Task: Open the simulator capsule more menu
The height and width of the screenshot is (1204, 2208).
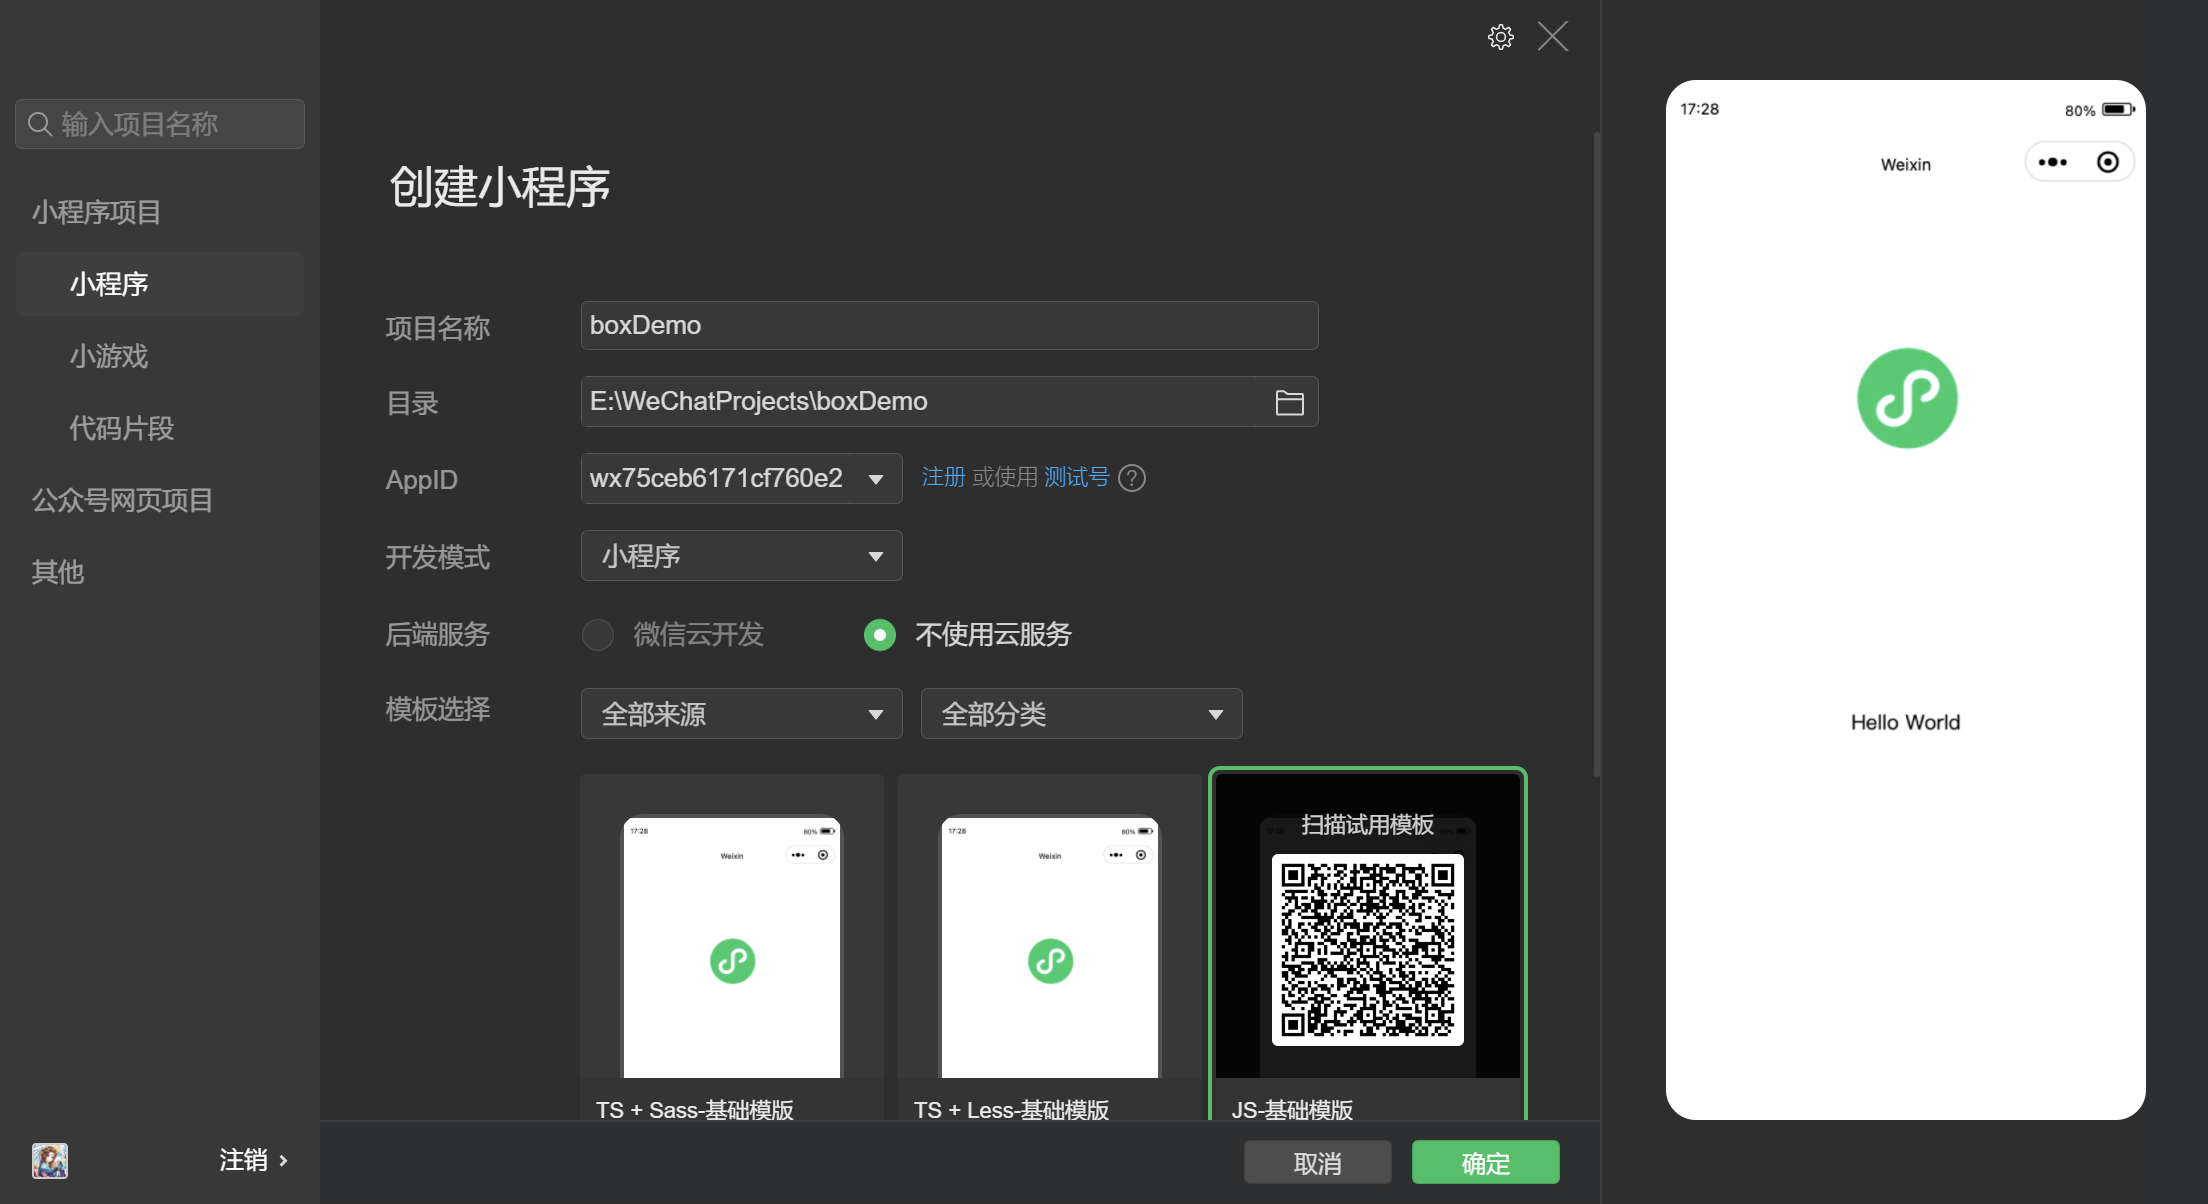Action: tap(2054, 161)
